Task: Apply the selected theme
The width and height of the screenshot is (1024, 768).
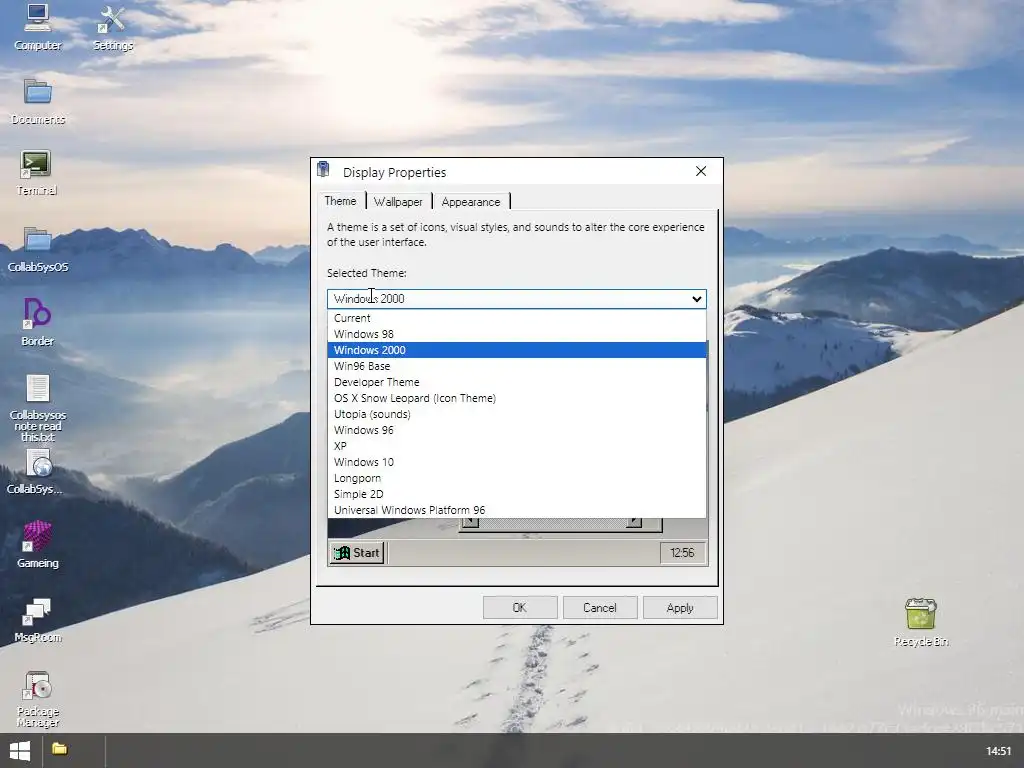Action: pos(680,607)
